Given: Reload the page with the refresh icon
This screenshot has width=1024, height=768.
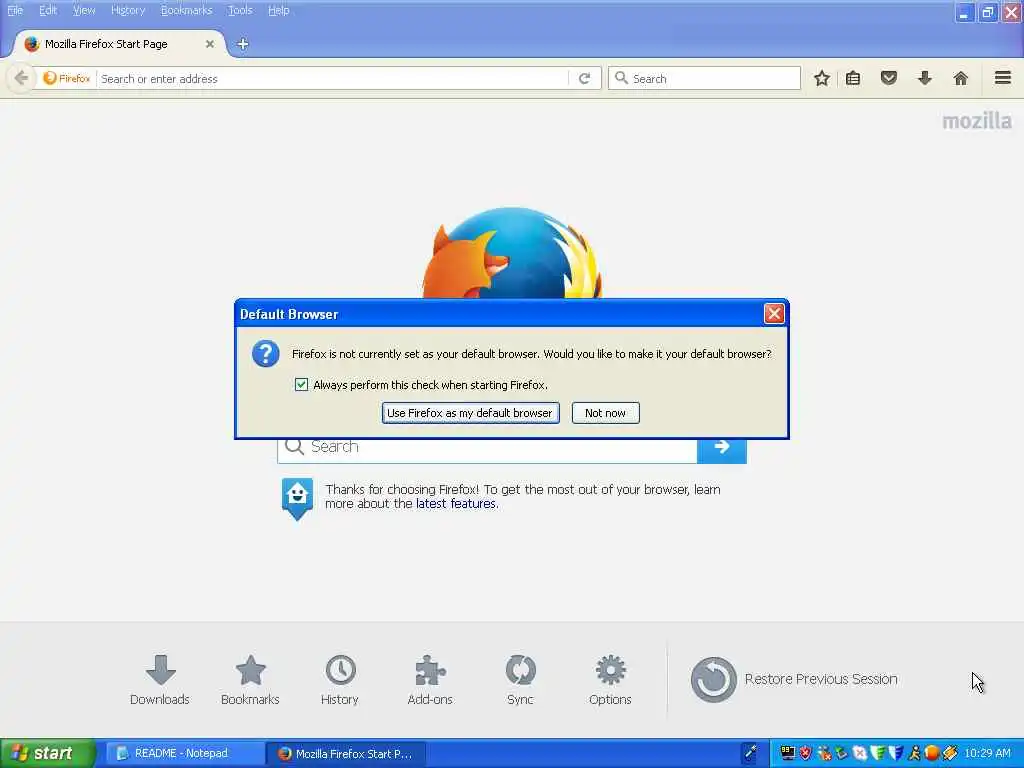Looking at the screenshot, I should click(x=584, y=78).
